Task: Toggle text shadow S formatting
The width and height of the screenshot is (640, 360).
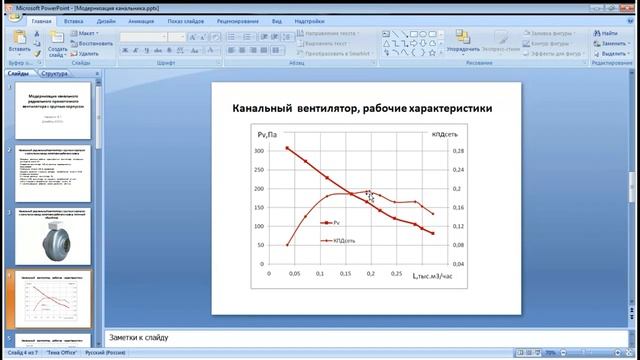Action: click(169, 50)
